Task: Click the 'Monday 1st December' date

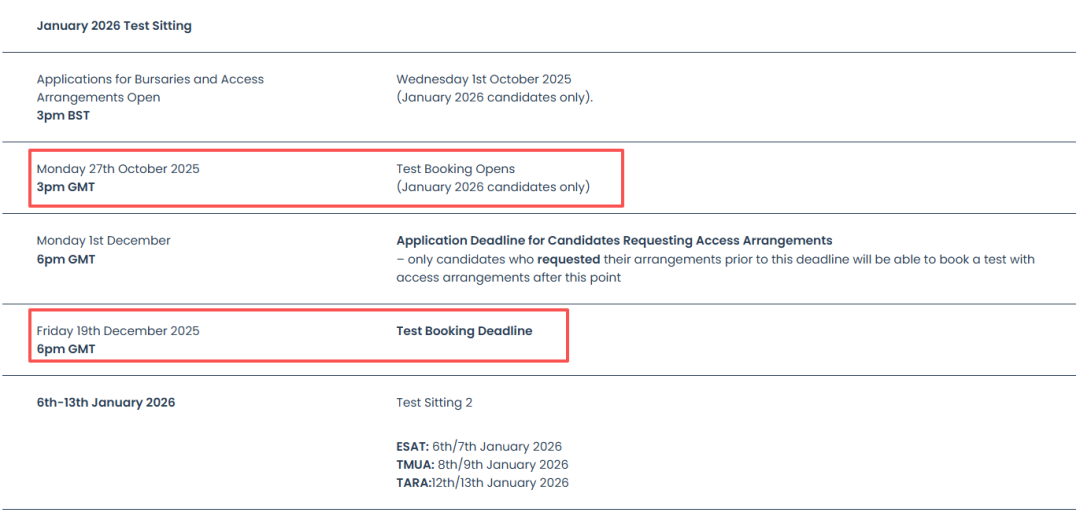Action: click(103, 241)
